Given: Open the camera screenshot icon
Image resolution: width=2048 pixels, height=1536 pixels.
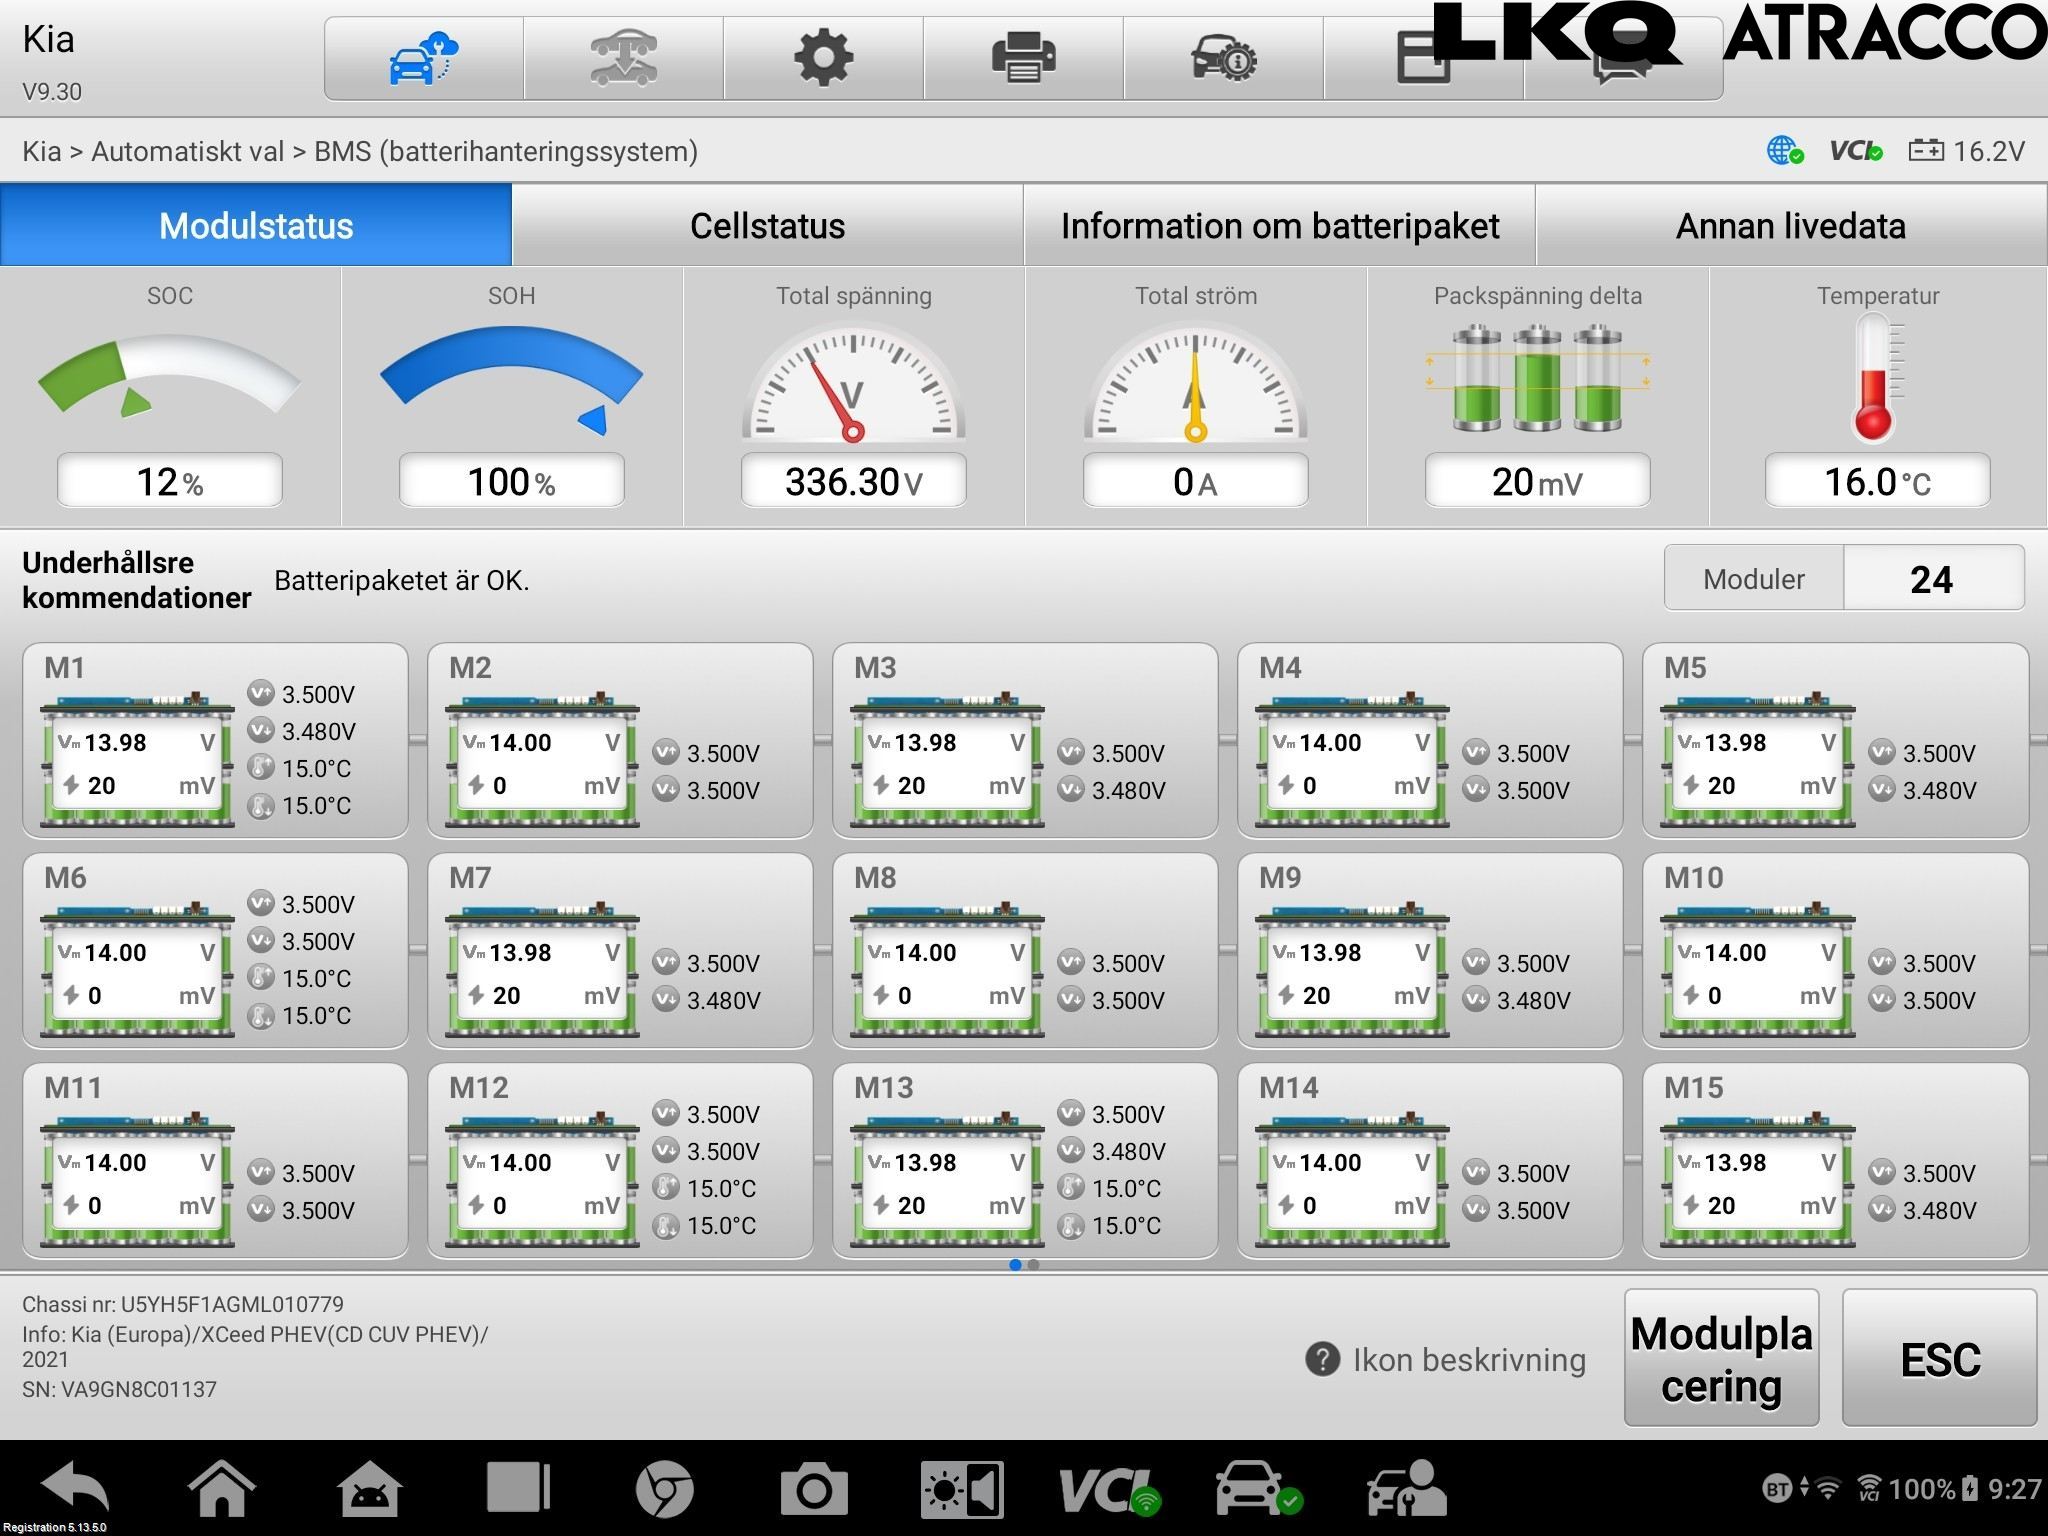Looking at the screenshot, I should (x=813, y=1490).
